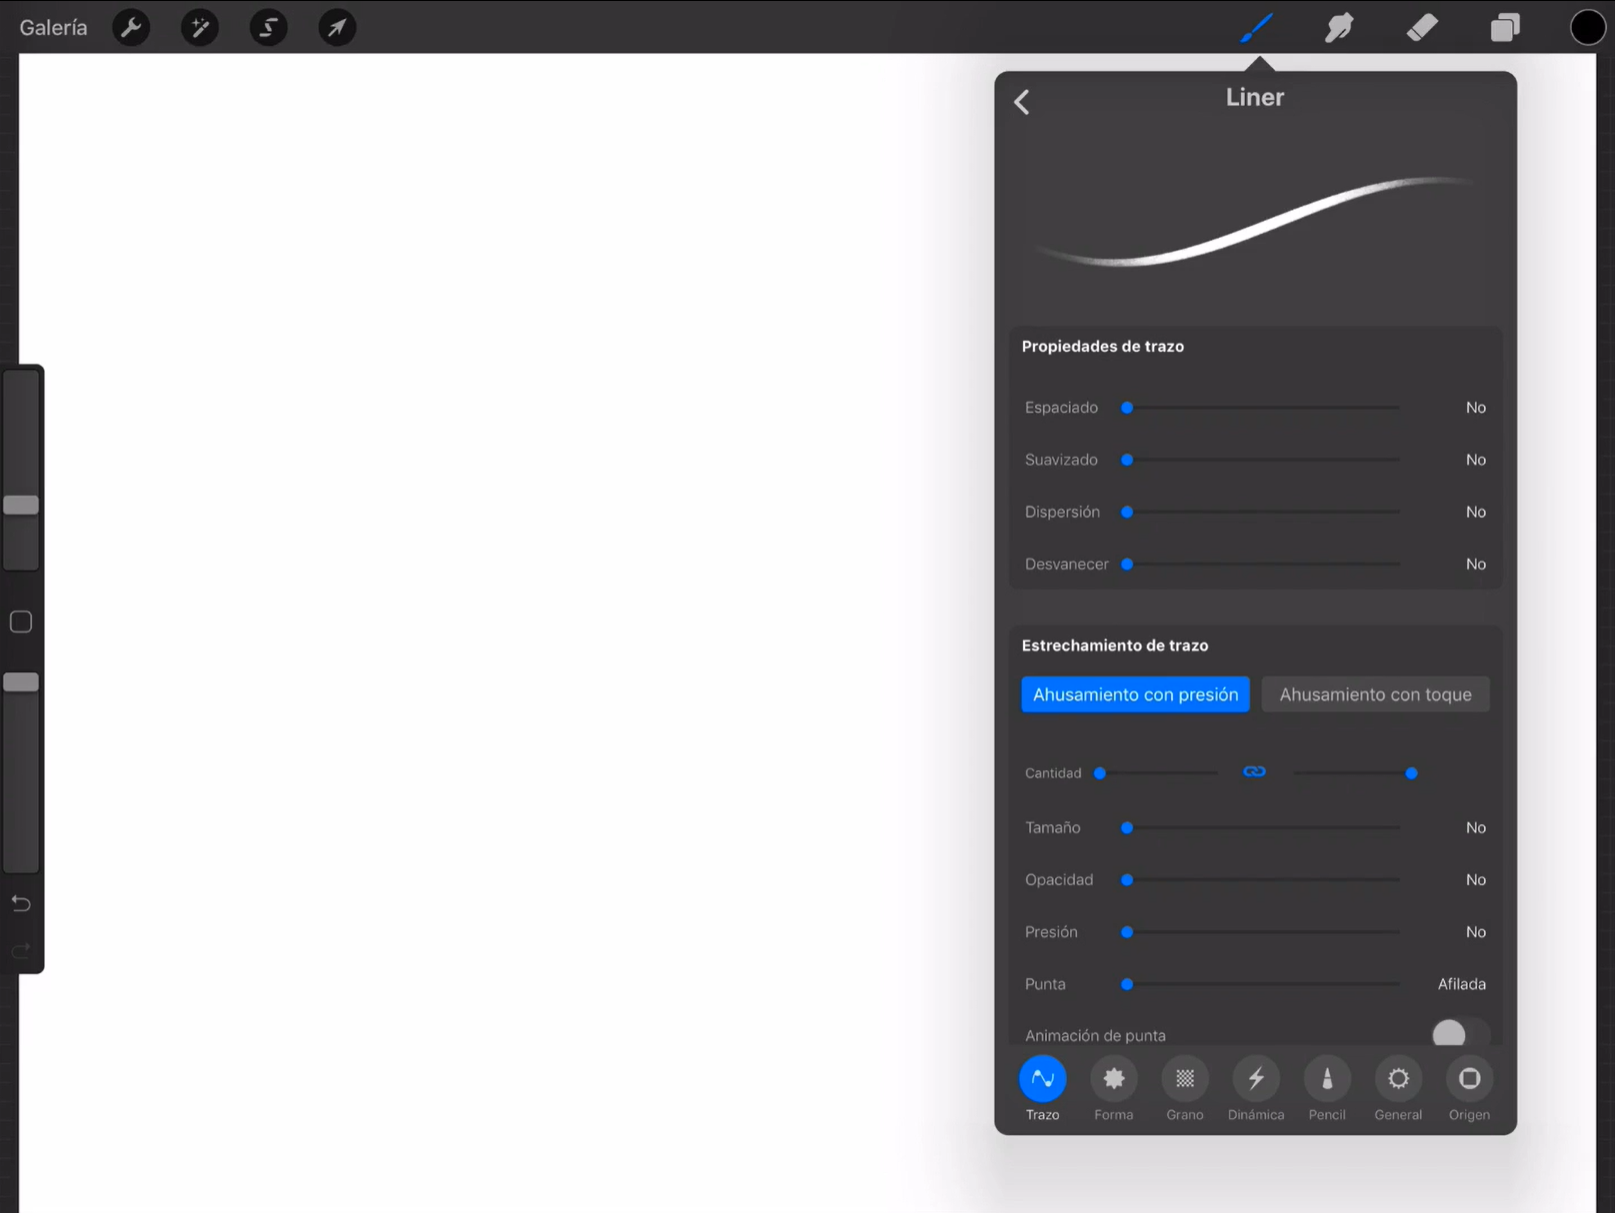1615x1213 pixels.
Task: Toggle the Cantidad link chain icon
Action: pos(1254,772)
